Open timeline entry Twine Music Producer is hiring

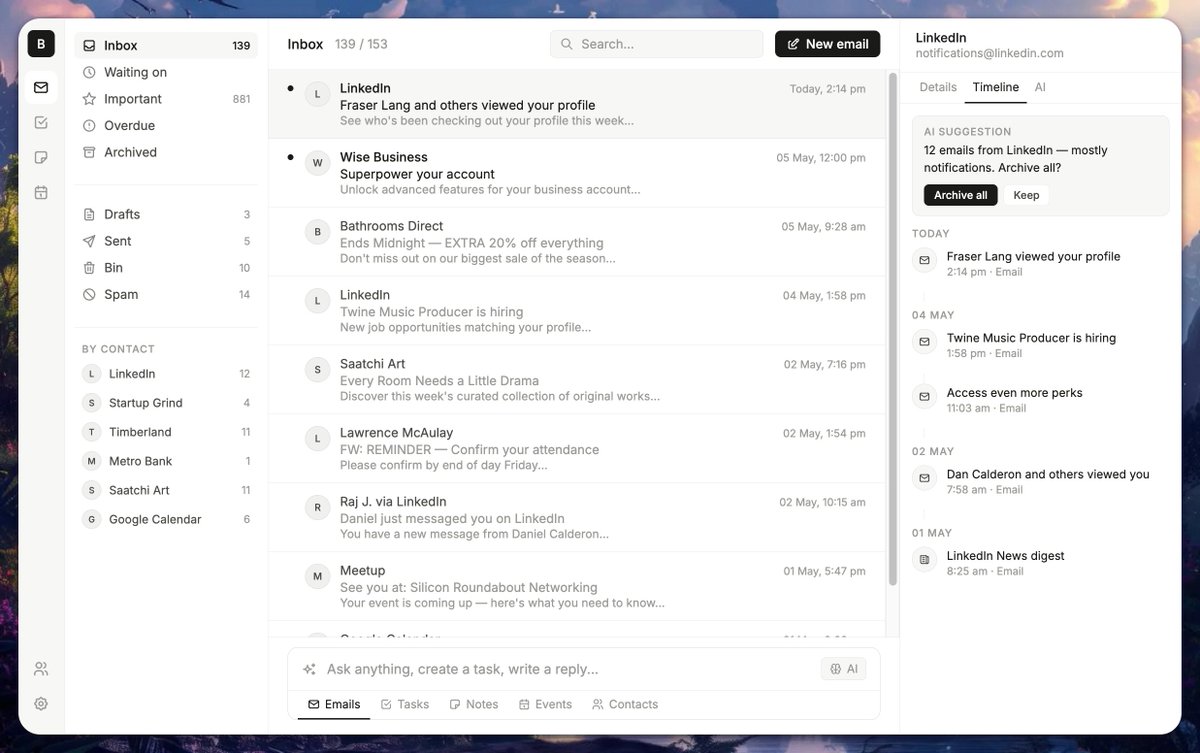(x=1040, y=345)
